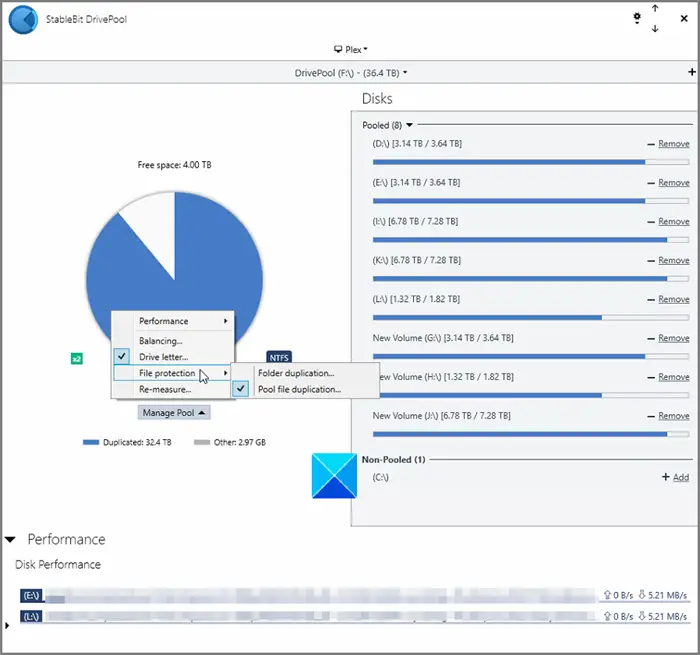Image resolution: width=700 pixels, height=655 pixels.
Task: Choose Re-measure... from the menu
Action: (x=174, y=389)
